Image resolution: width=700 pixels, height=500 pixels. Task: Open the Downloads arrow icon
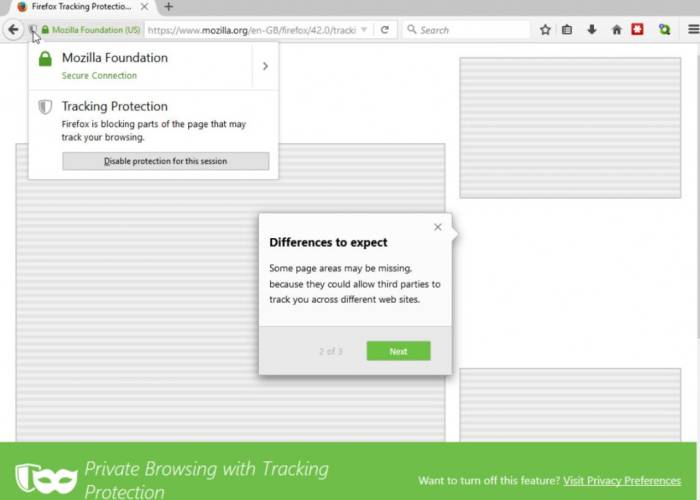(592, 30)
